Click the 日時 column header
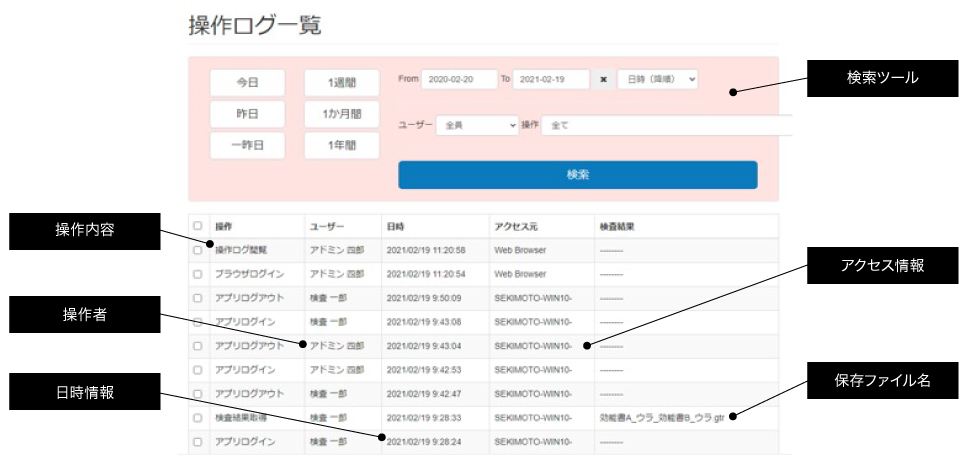Screen dimensions: 970x475 point(395,226)
